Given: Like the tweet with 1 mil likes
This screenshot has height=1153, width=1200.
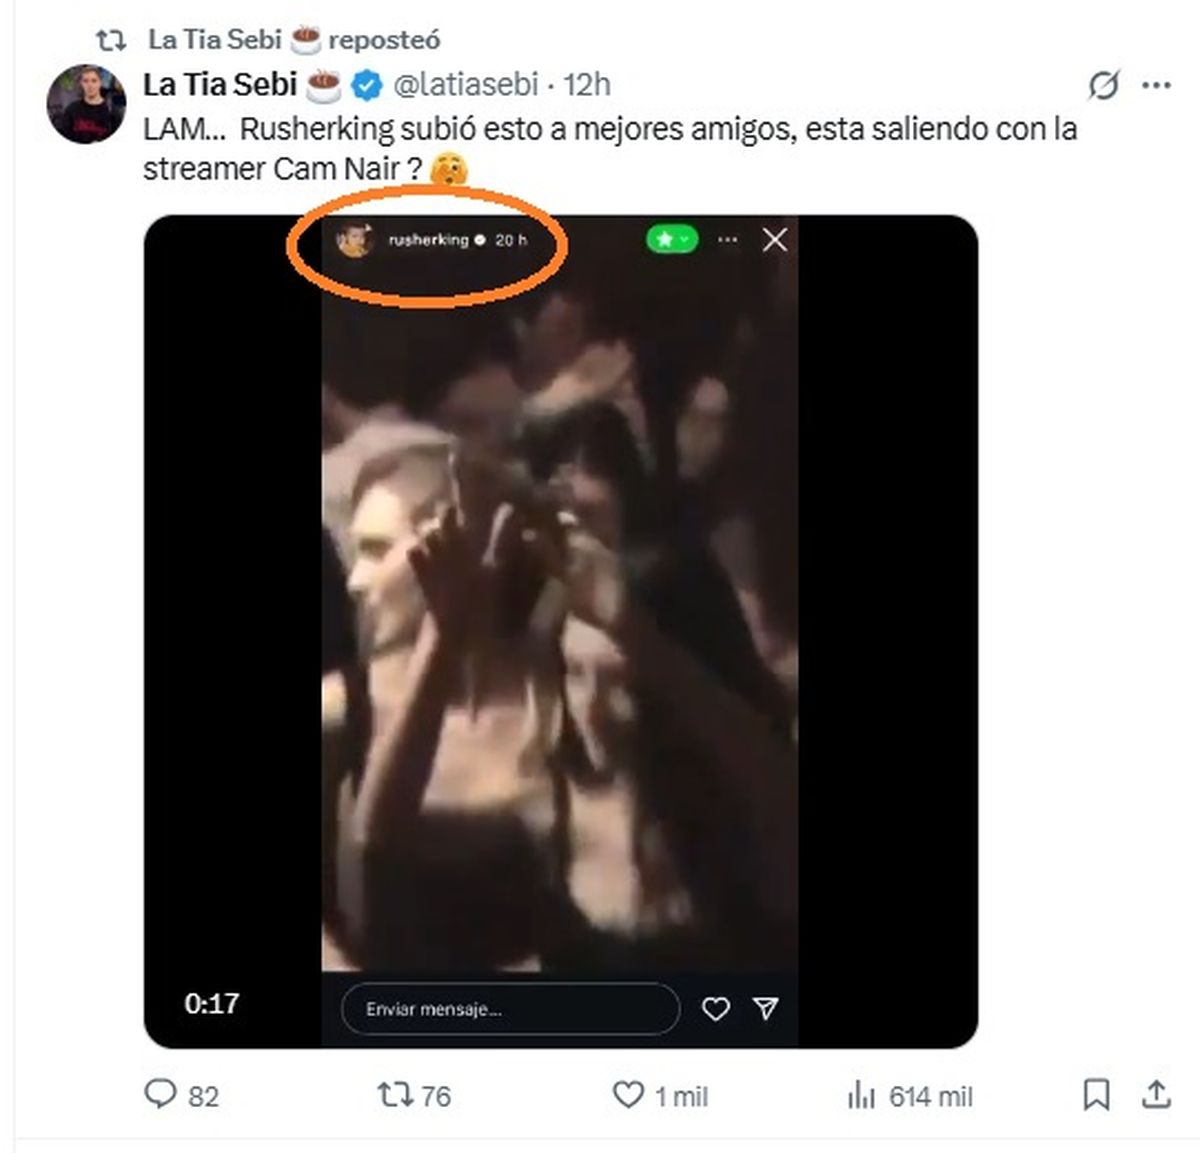Looking at the screenshot, I should [628, 1095].
